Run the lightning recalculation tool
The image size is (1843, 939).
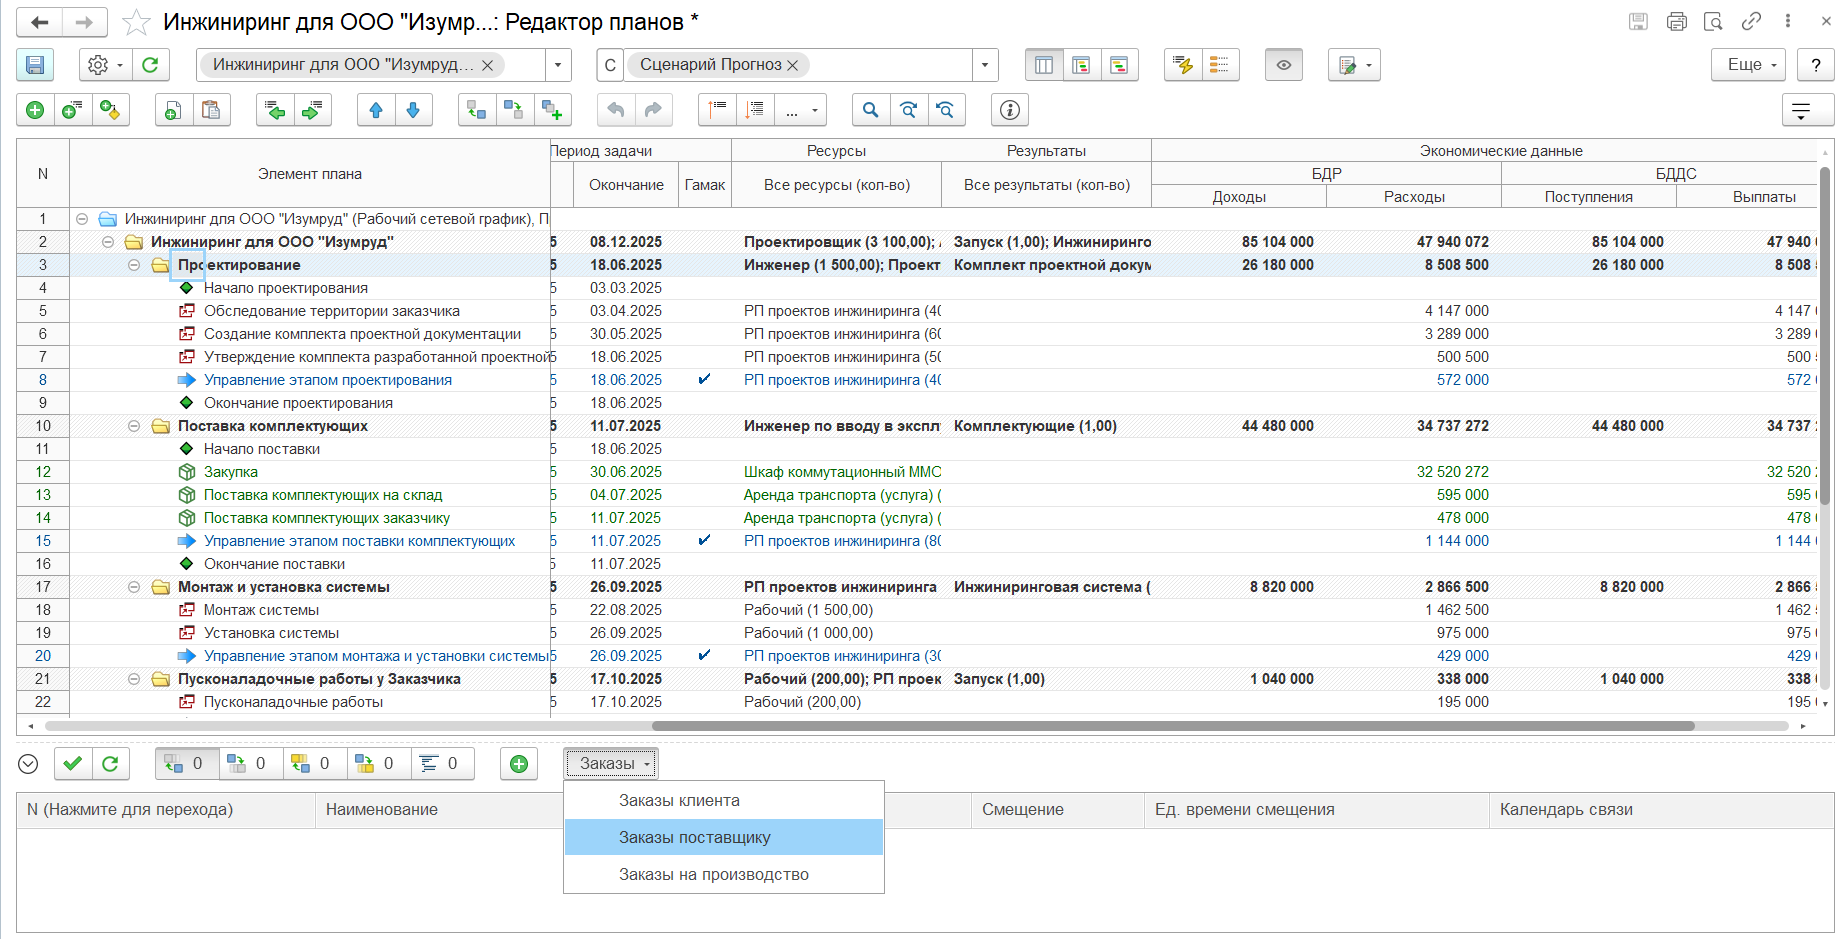pyautogui.click(x=1183, y=65)
